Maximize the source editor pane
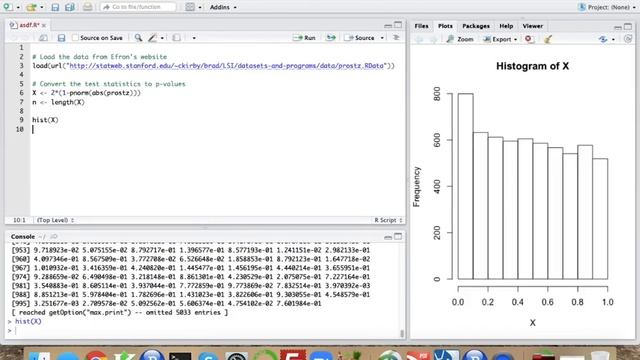The image size is (640, 360). (398, 25)
